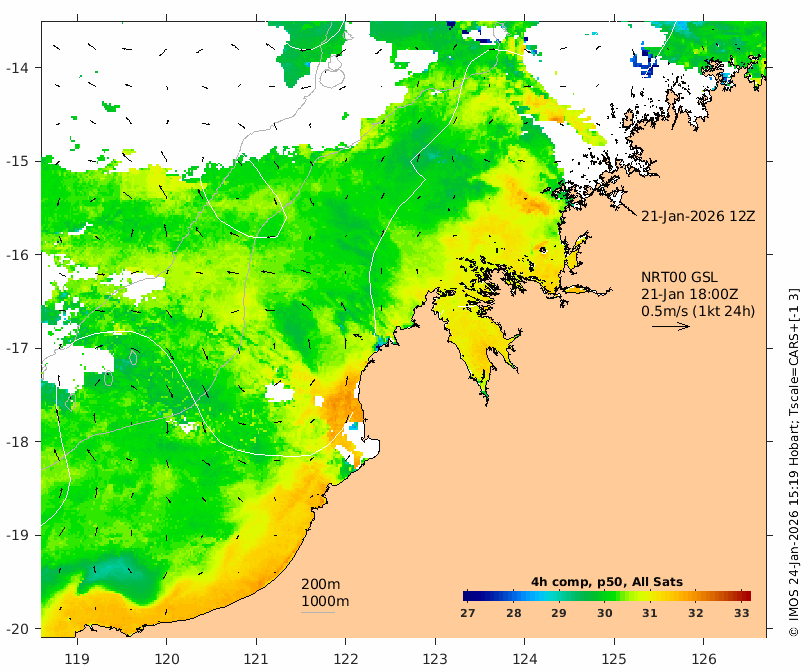Click the latitude axis label -14

coord(17,68)
